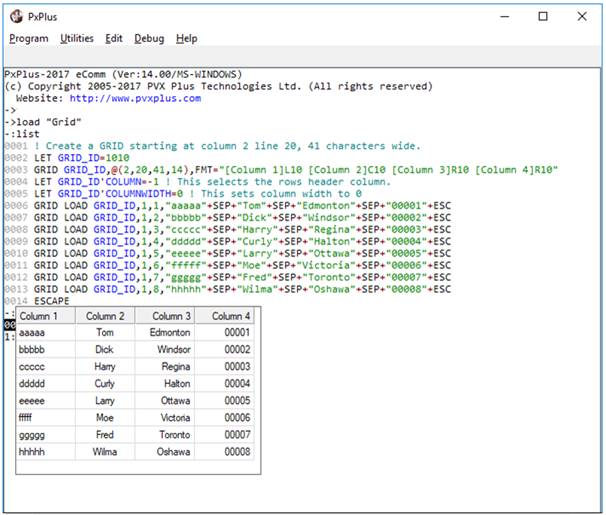Select the grid cell containing Tom
Screen dimensions: 606x515
[105, 333]
